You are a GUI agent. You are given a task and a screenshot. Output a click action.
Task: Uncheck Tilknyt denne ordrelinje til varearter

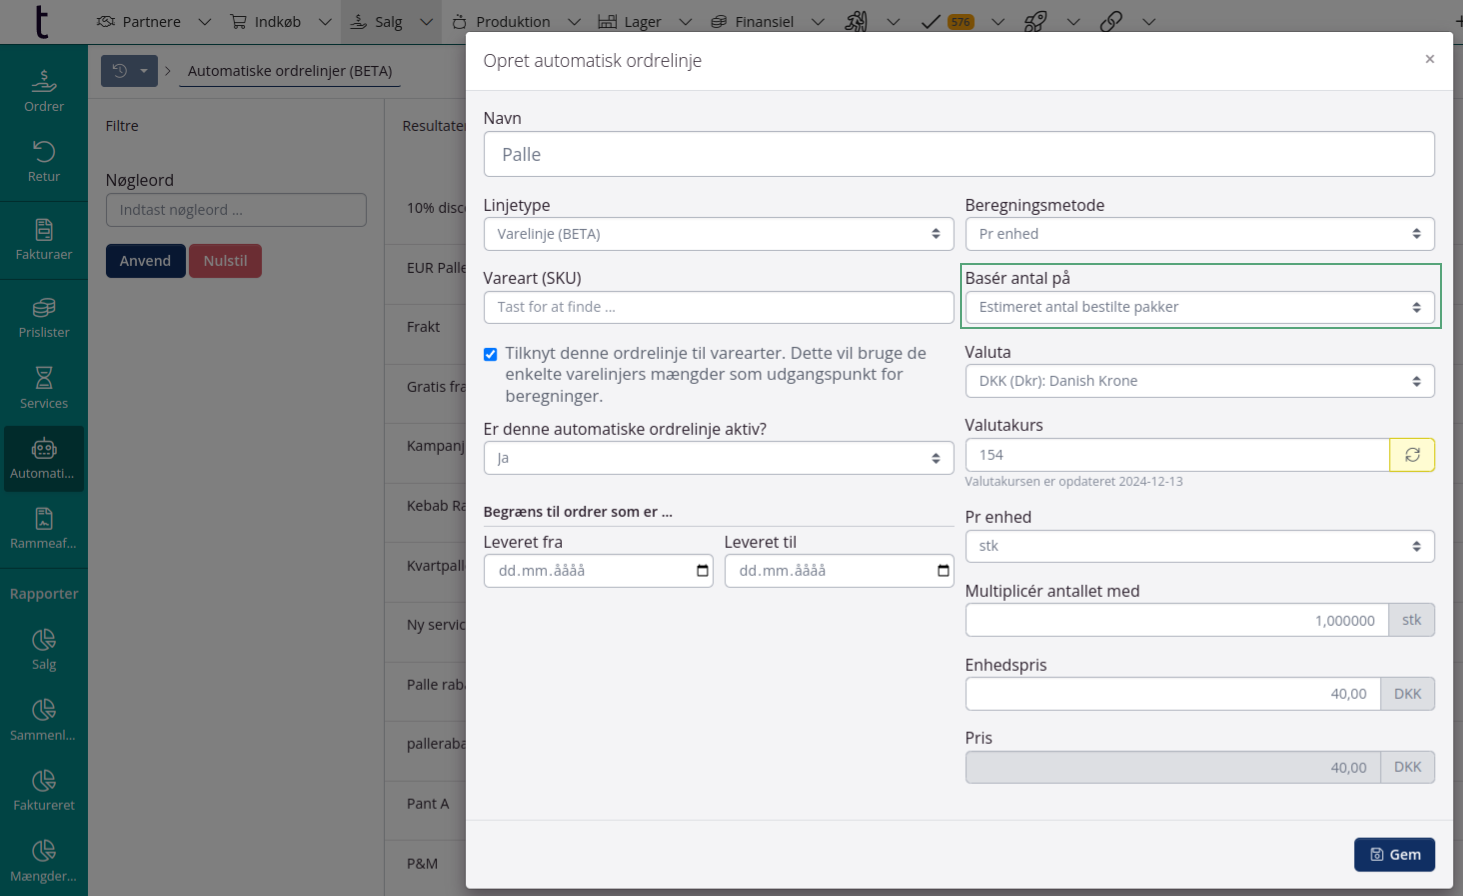[490, 354]
